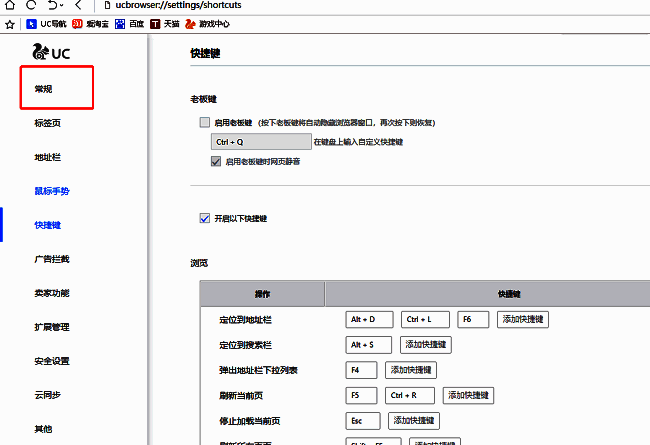
Task: Open the UC导航 bookmark
Action: (46, 24)
